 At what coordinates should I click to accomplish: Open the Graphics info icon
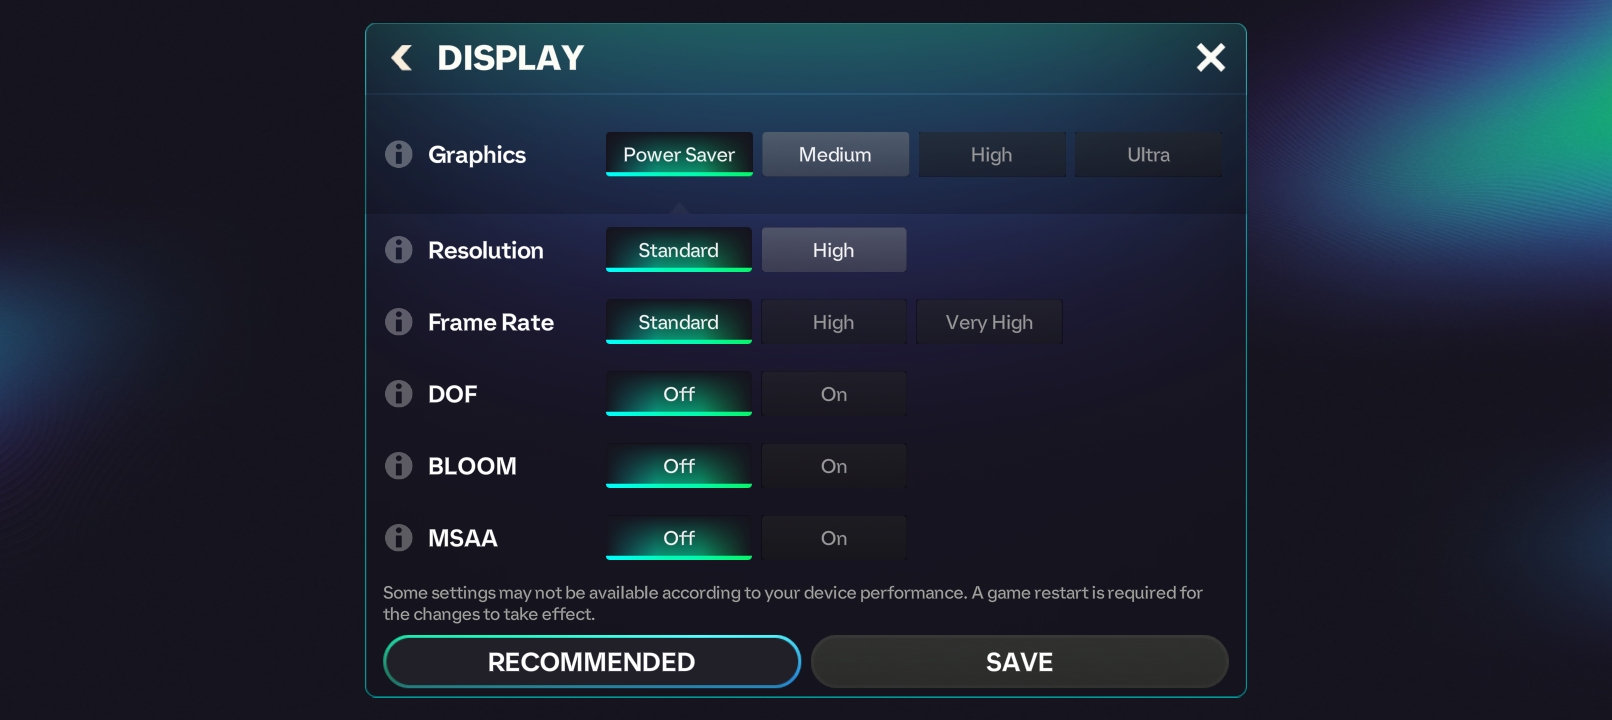[399, 154]
